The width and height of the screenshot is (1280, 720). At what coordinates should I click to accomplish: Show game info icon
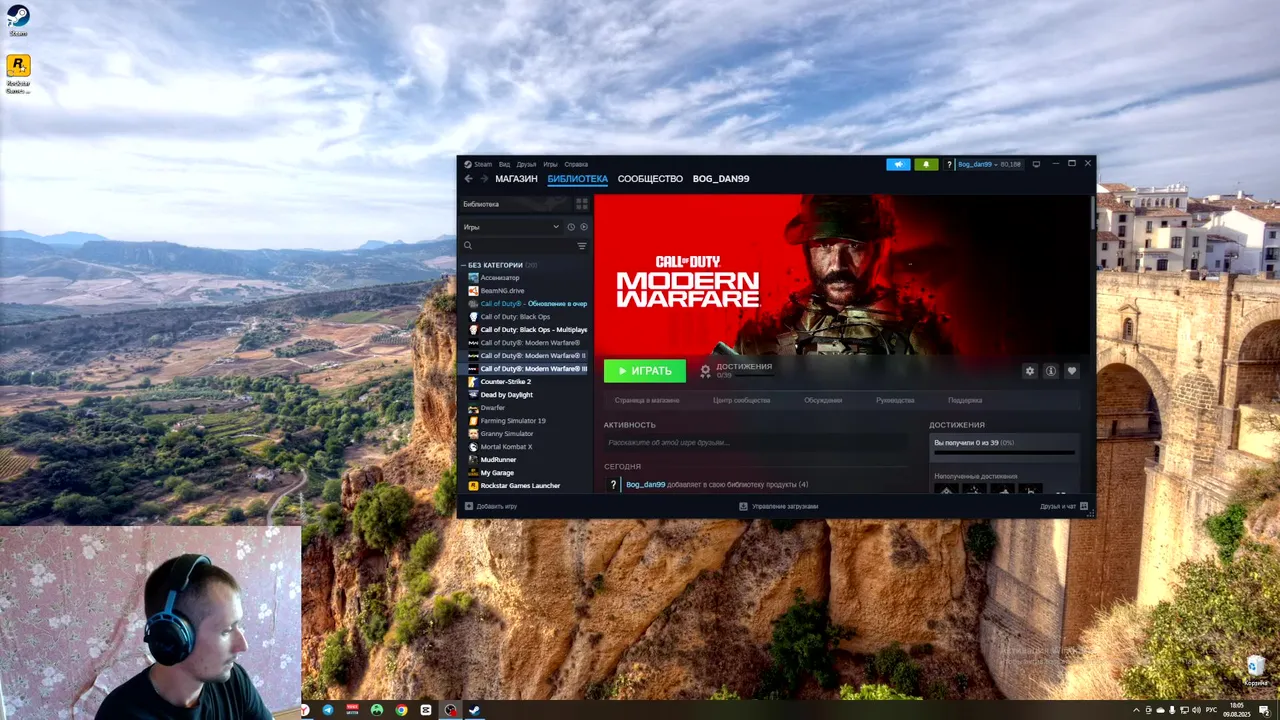1051,371
